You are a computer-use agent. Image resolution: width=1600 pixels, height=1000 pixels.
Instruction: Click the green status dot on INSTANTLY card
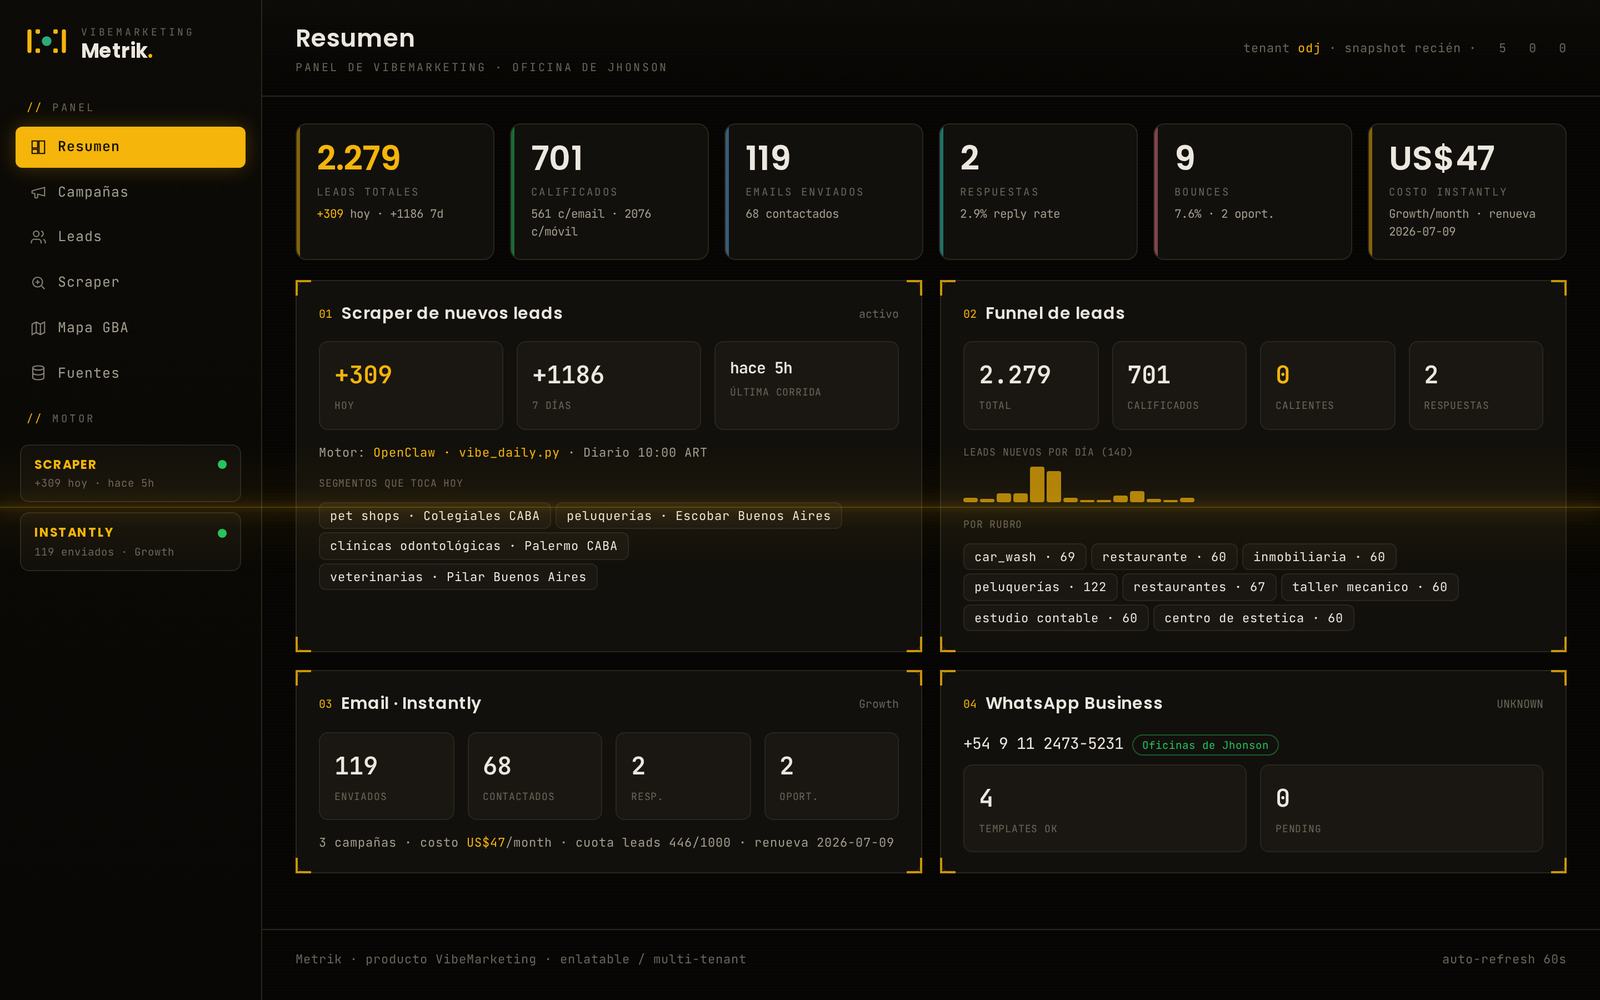(222, 533)
